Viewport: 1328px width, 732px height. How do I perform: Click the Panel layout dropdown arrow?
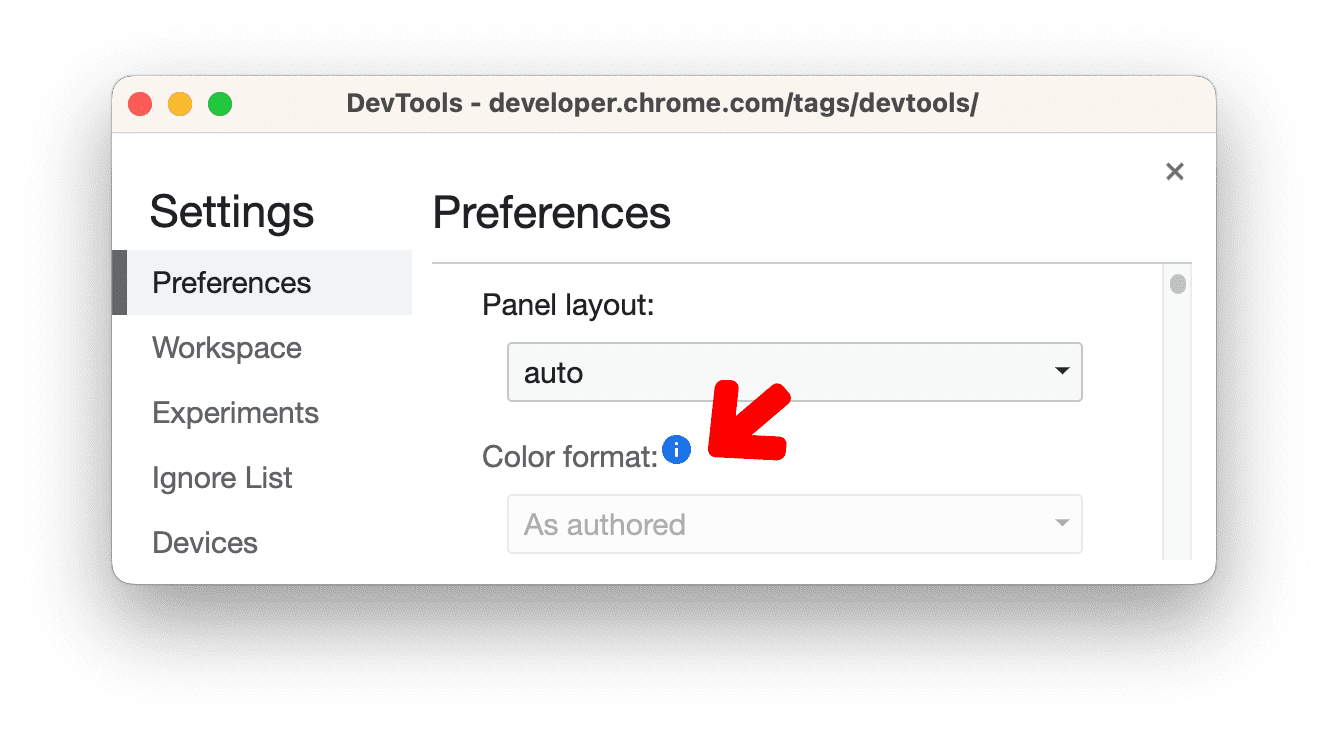pyautogui.click(x=1062, y=371)
